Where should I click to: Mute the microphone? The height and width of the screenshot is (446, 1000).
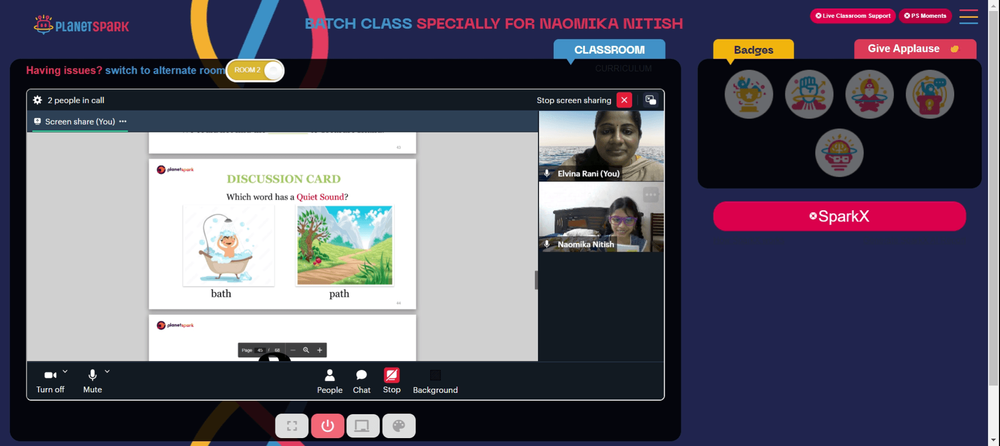(x=92, y=382)
